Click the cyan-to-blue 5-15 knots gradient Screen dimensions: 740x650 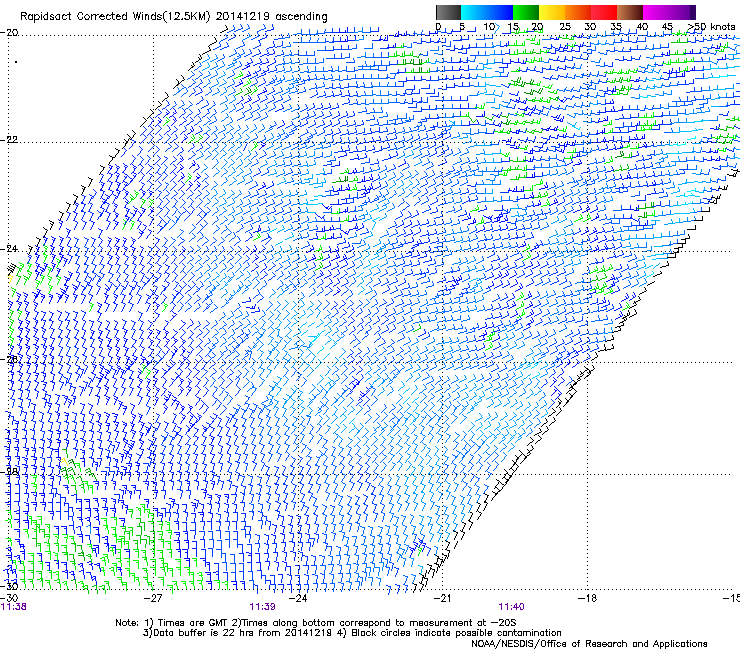coord(487,12)
